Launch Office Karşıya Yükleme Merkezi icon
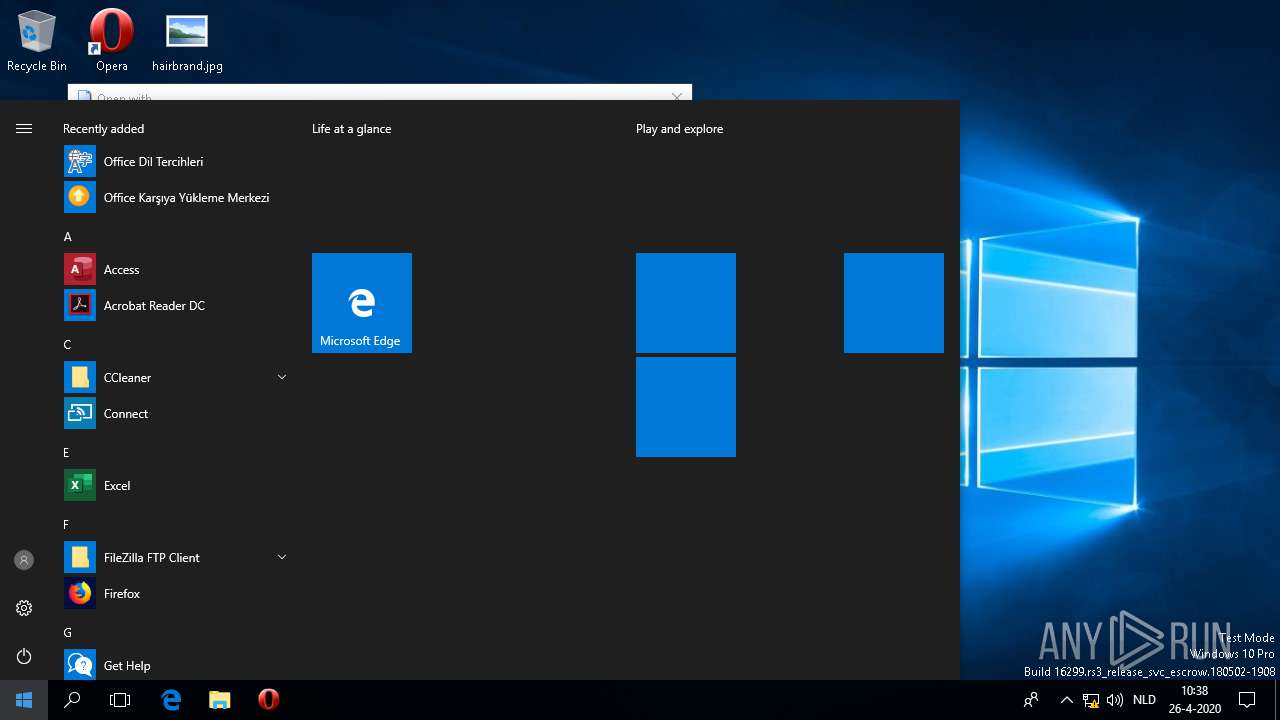Screen dimensions: 1280x720 [80, 198]
